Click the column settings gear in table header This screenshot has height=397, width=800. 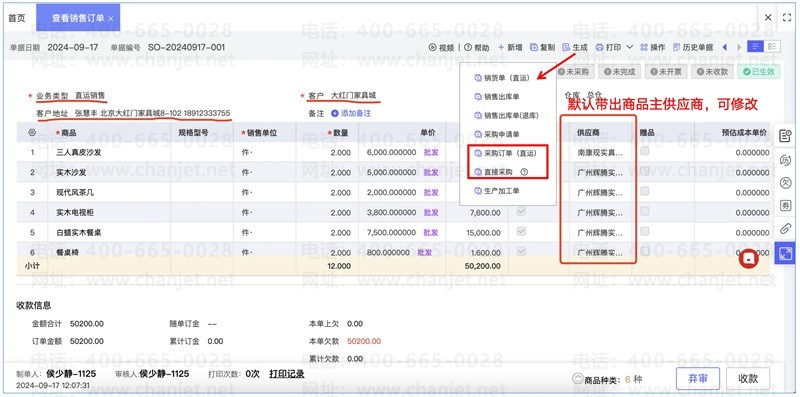coord(32,132)
